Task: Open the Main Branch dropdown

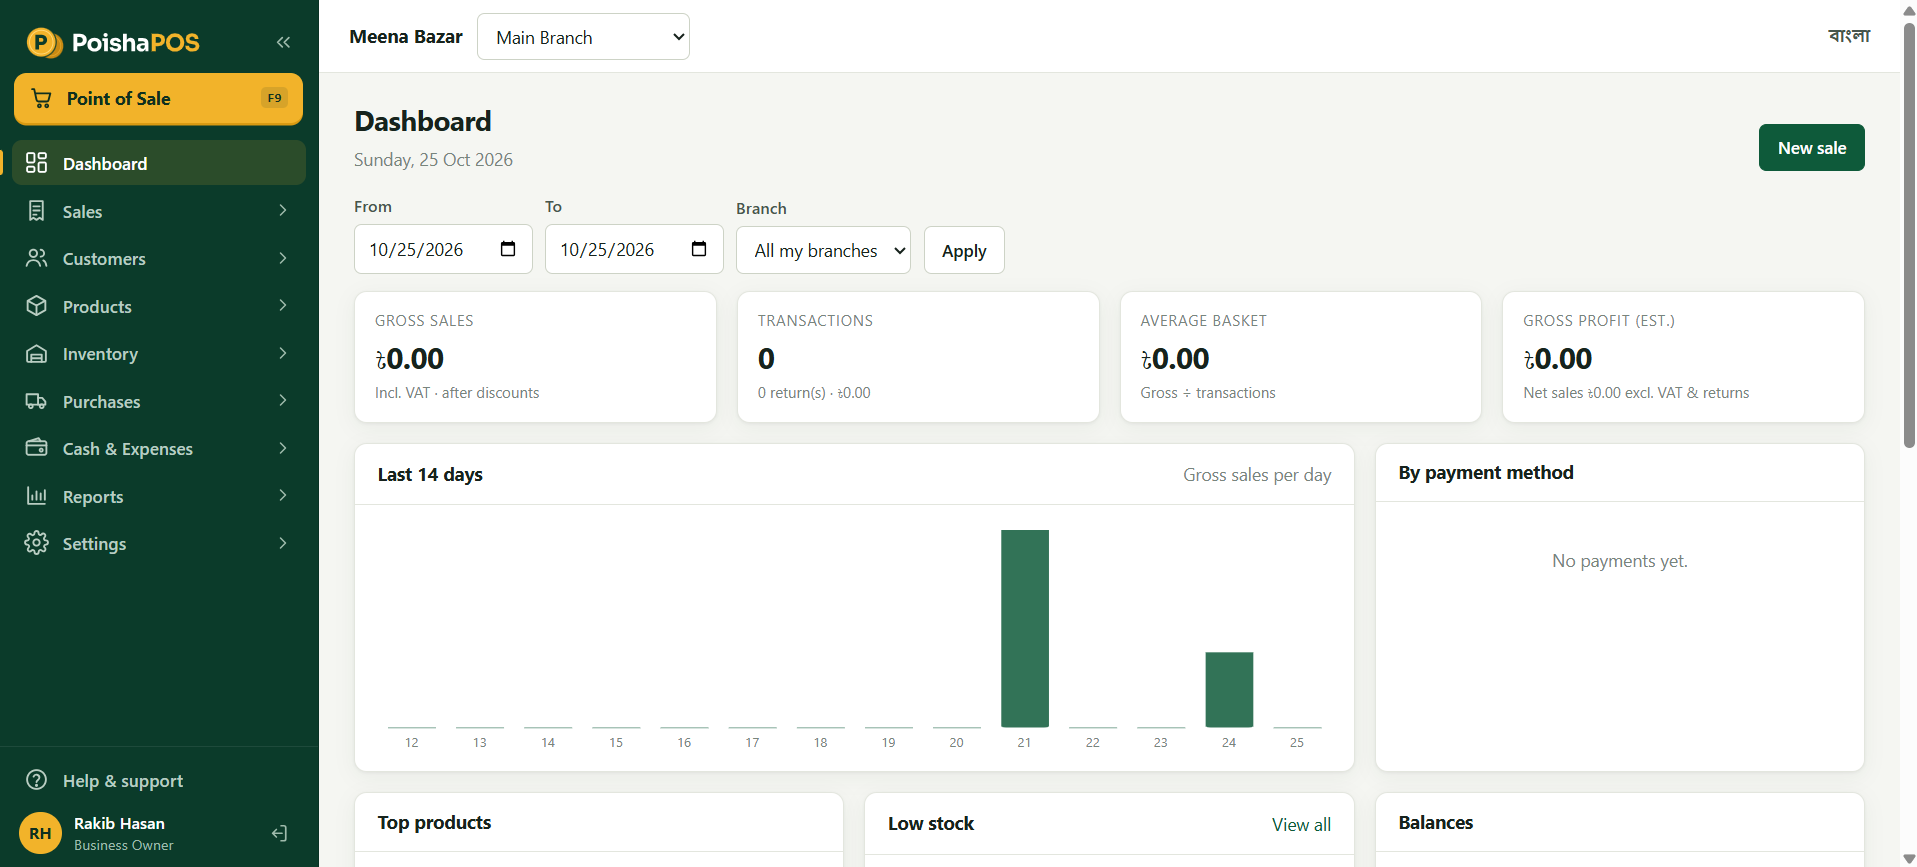Action: coord(583,37)
